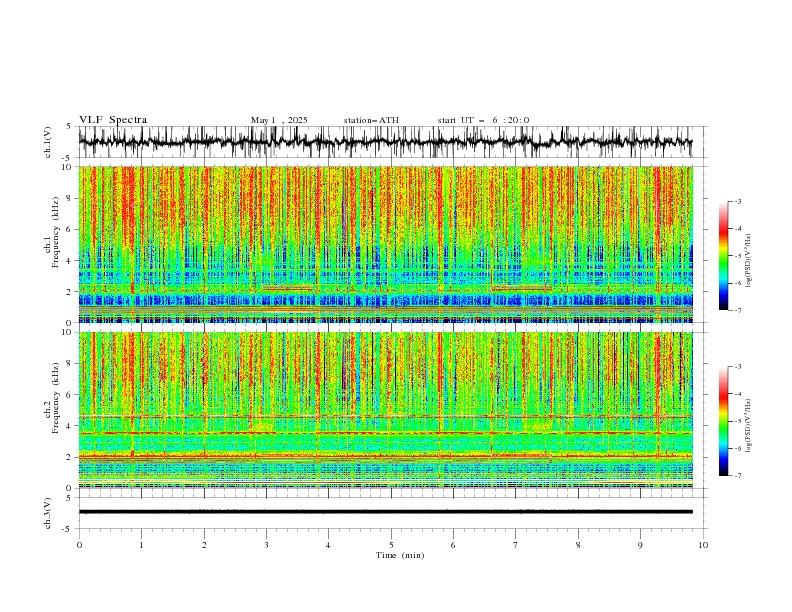
Task: Click the "-5" label on ch.1 color bar
Action: (737, 256)
